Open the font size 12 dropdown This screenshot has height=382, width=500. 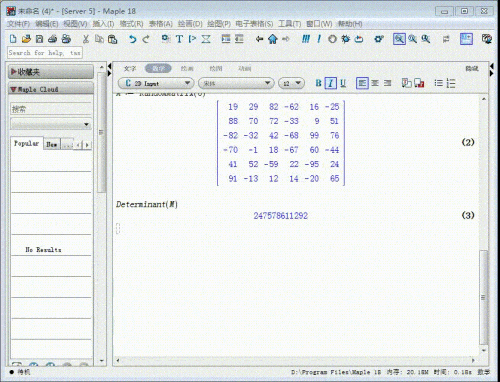coord(291,83)
